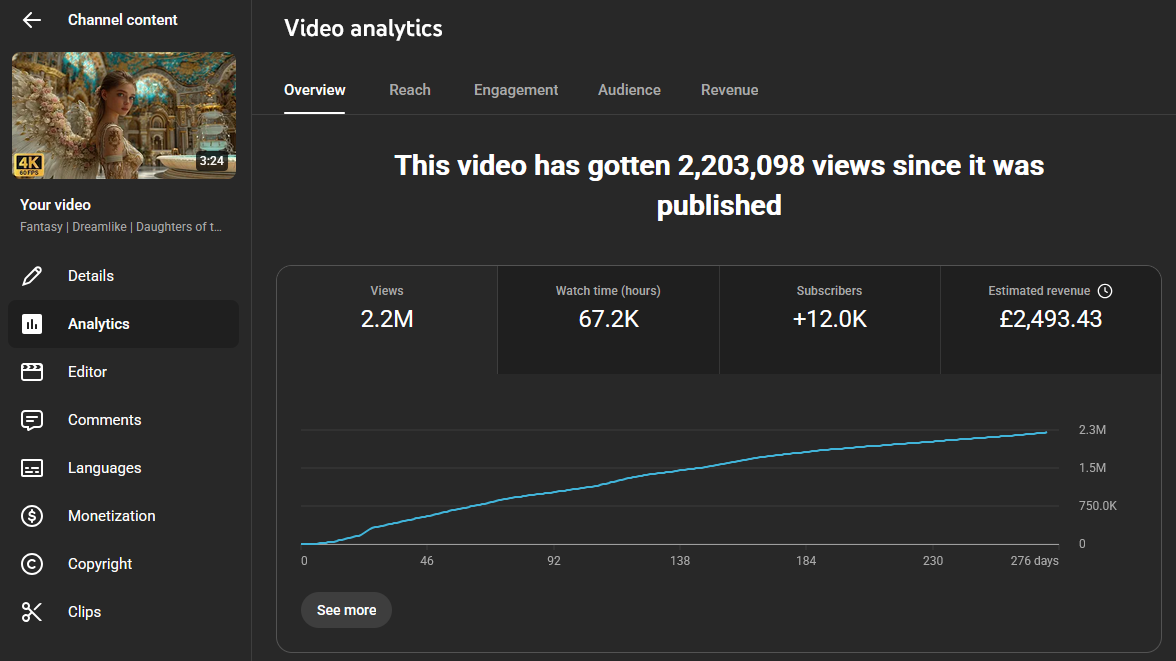Viewport: 1176px width, 661px height.
Task: Select the Watch time (hours) card
Action: (x=608, y=320)
